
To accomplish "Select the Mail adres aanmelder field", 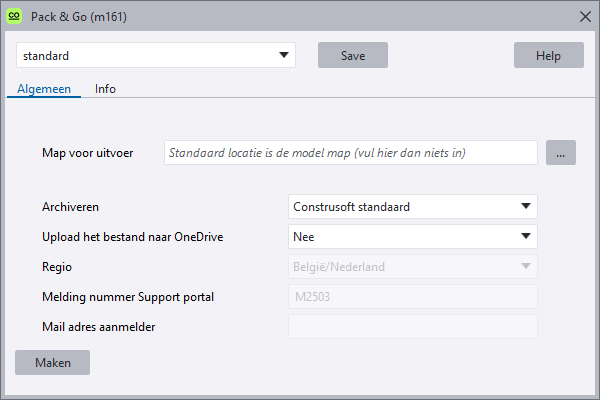I will click(x=412, y=327).
